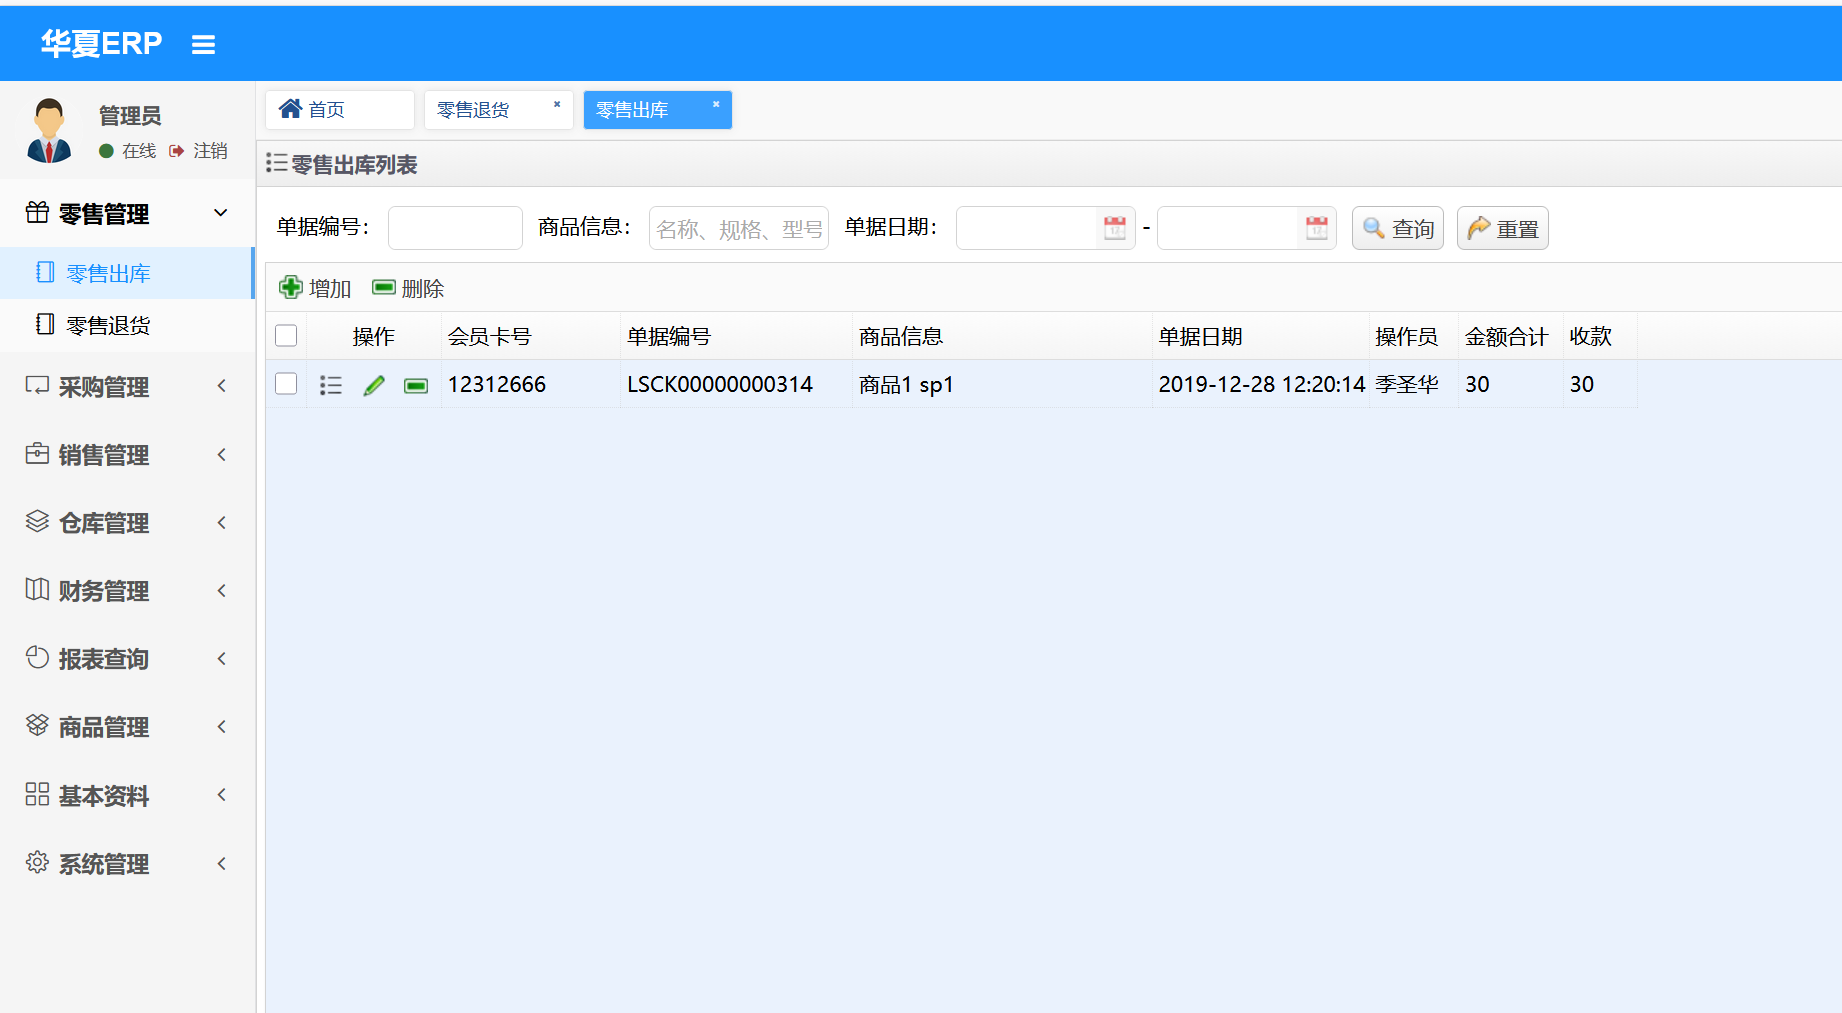Click the green pencil edit icon
The image size is (1842, 1013).
[x=374, y=385]
